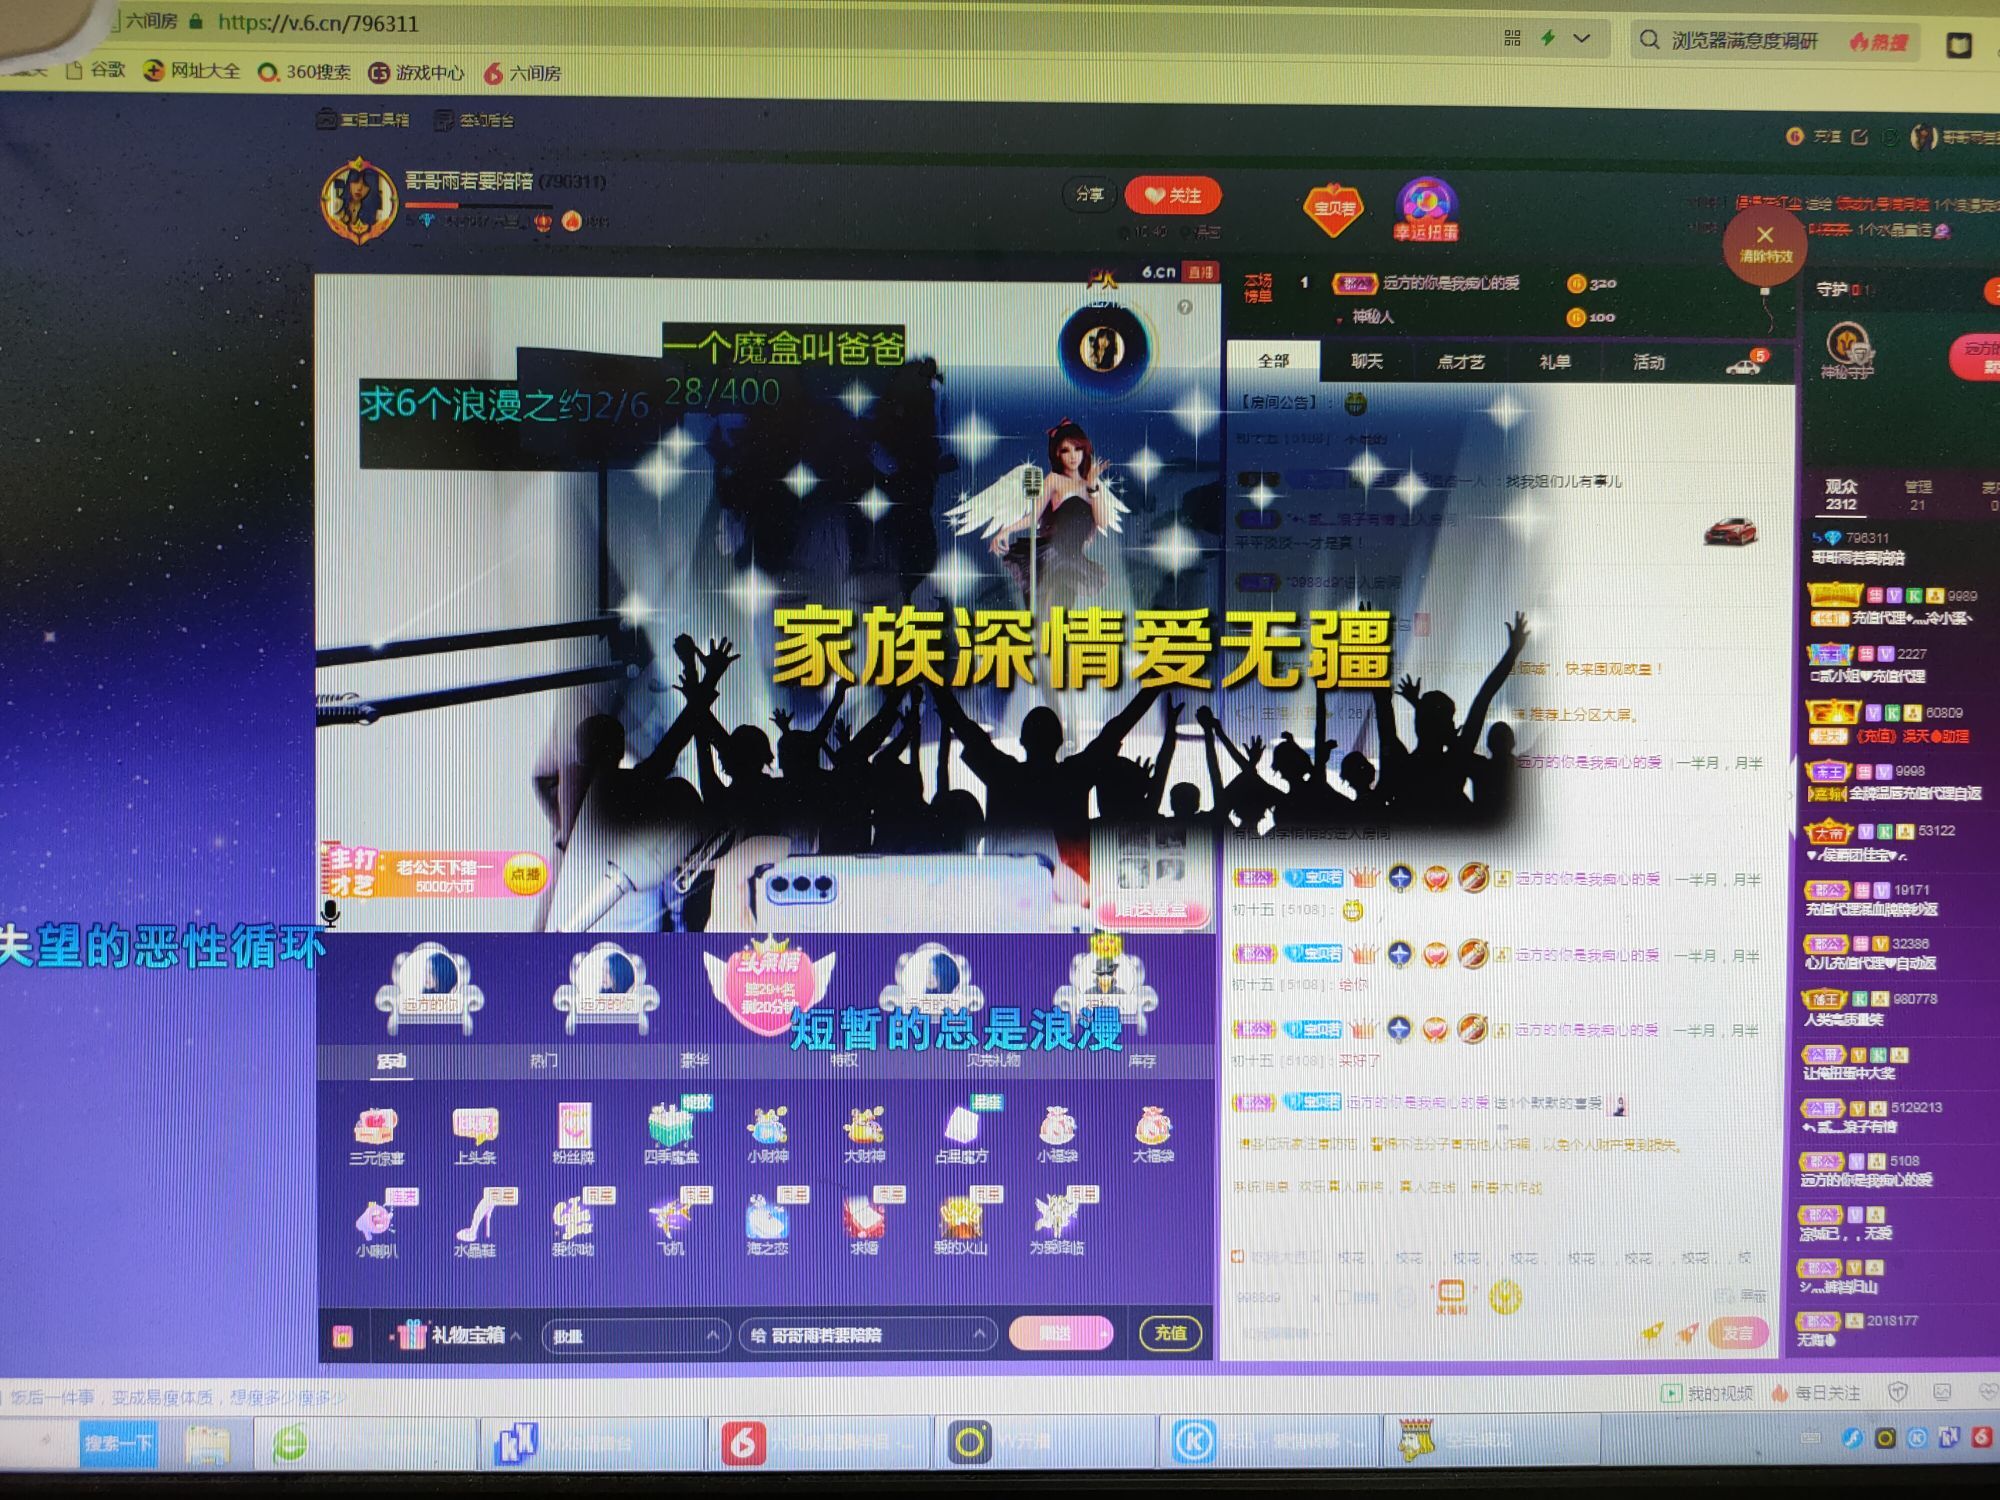Select the 粉丝牌 gift icon
The height and width of the screenshot is (1500, 2000).
pyautogui.click(x=574, y=1126)
